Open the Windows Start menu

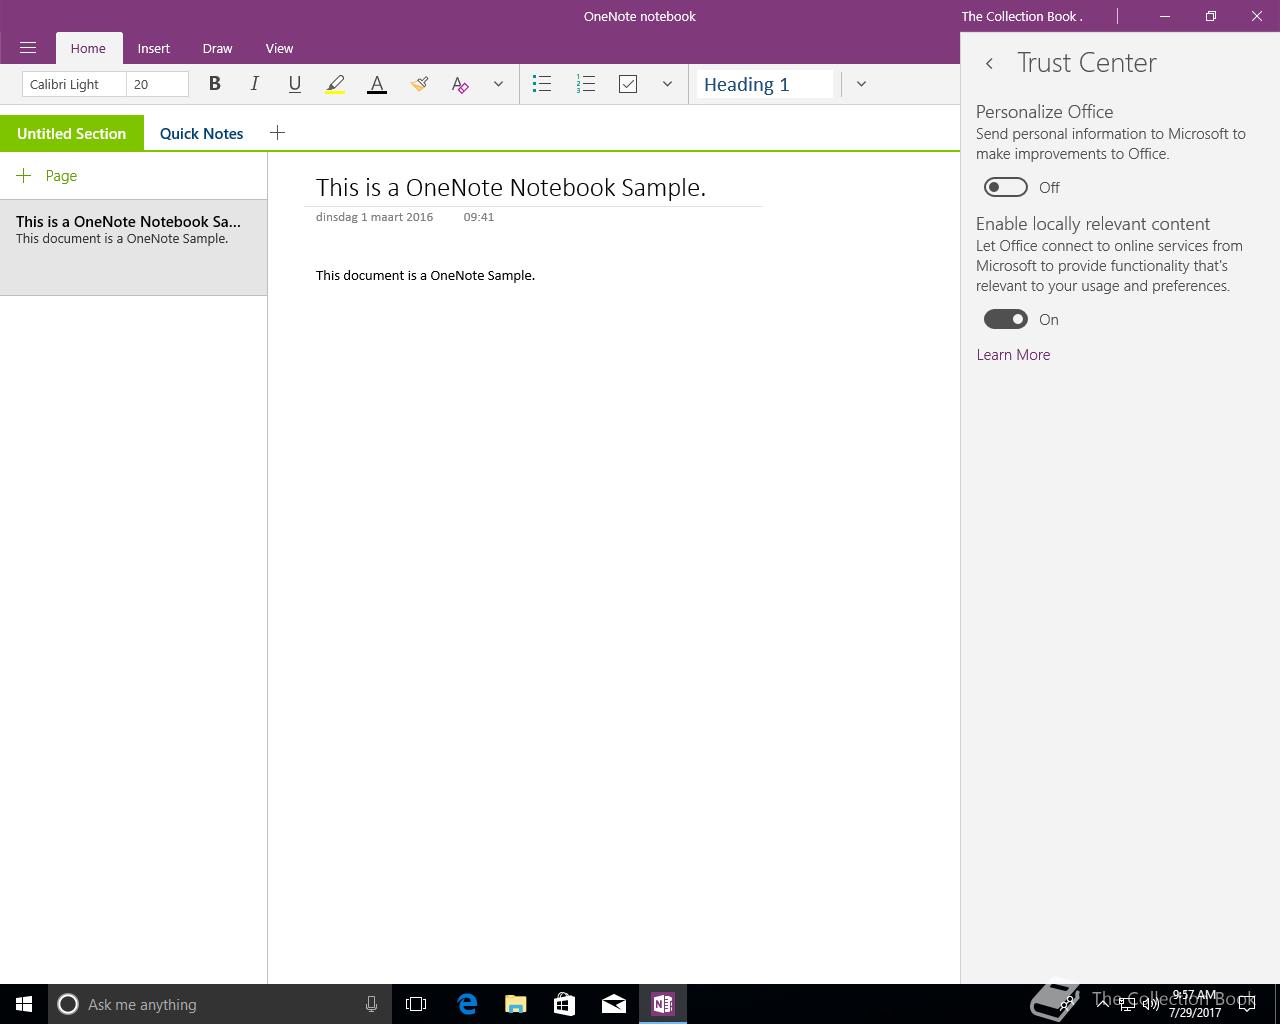(x=24, y=1004)
